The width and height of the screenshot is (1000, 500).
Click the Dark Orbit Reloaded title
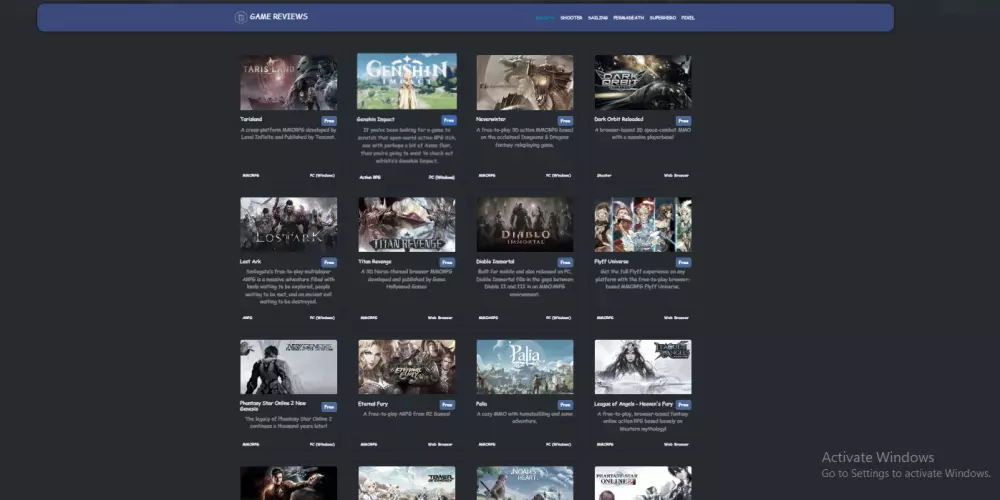(x=619, y=119)
